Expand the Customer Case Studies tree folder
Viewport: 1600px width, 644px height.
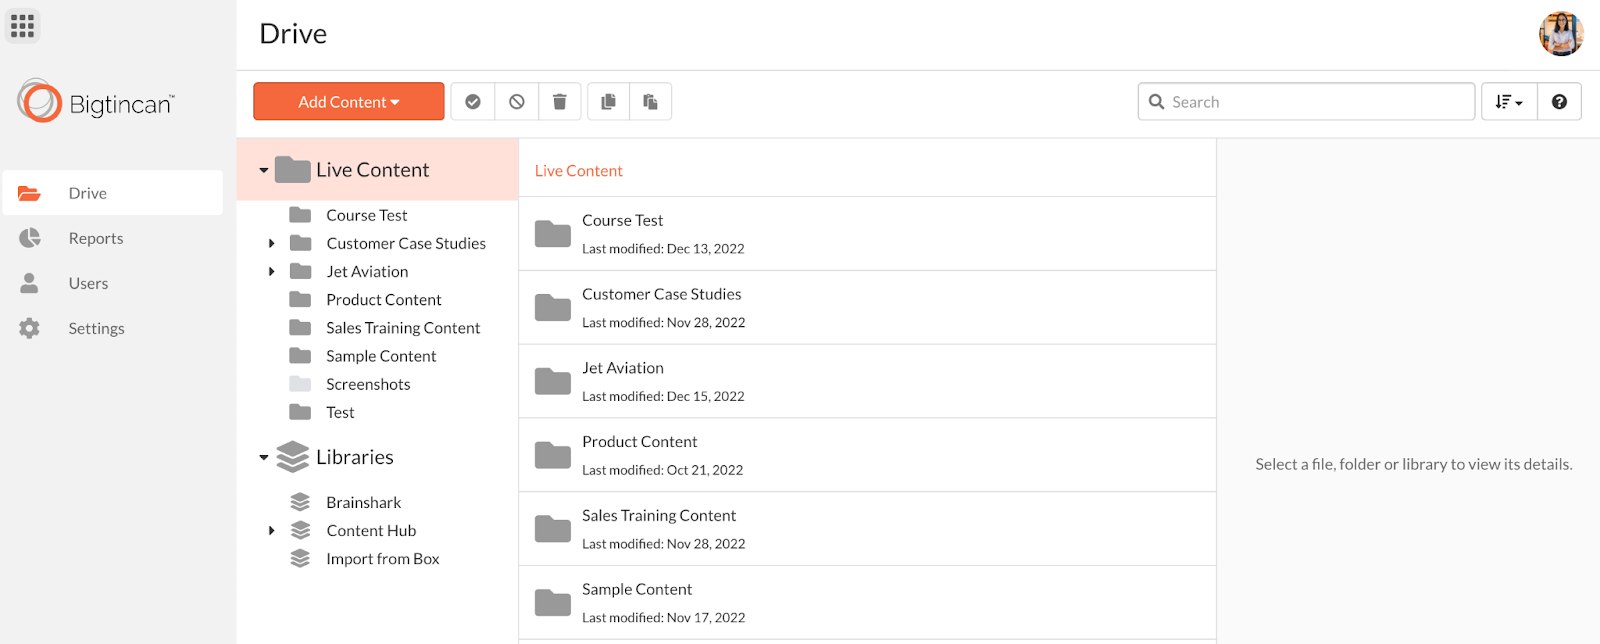tap(271, 244)
